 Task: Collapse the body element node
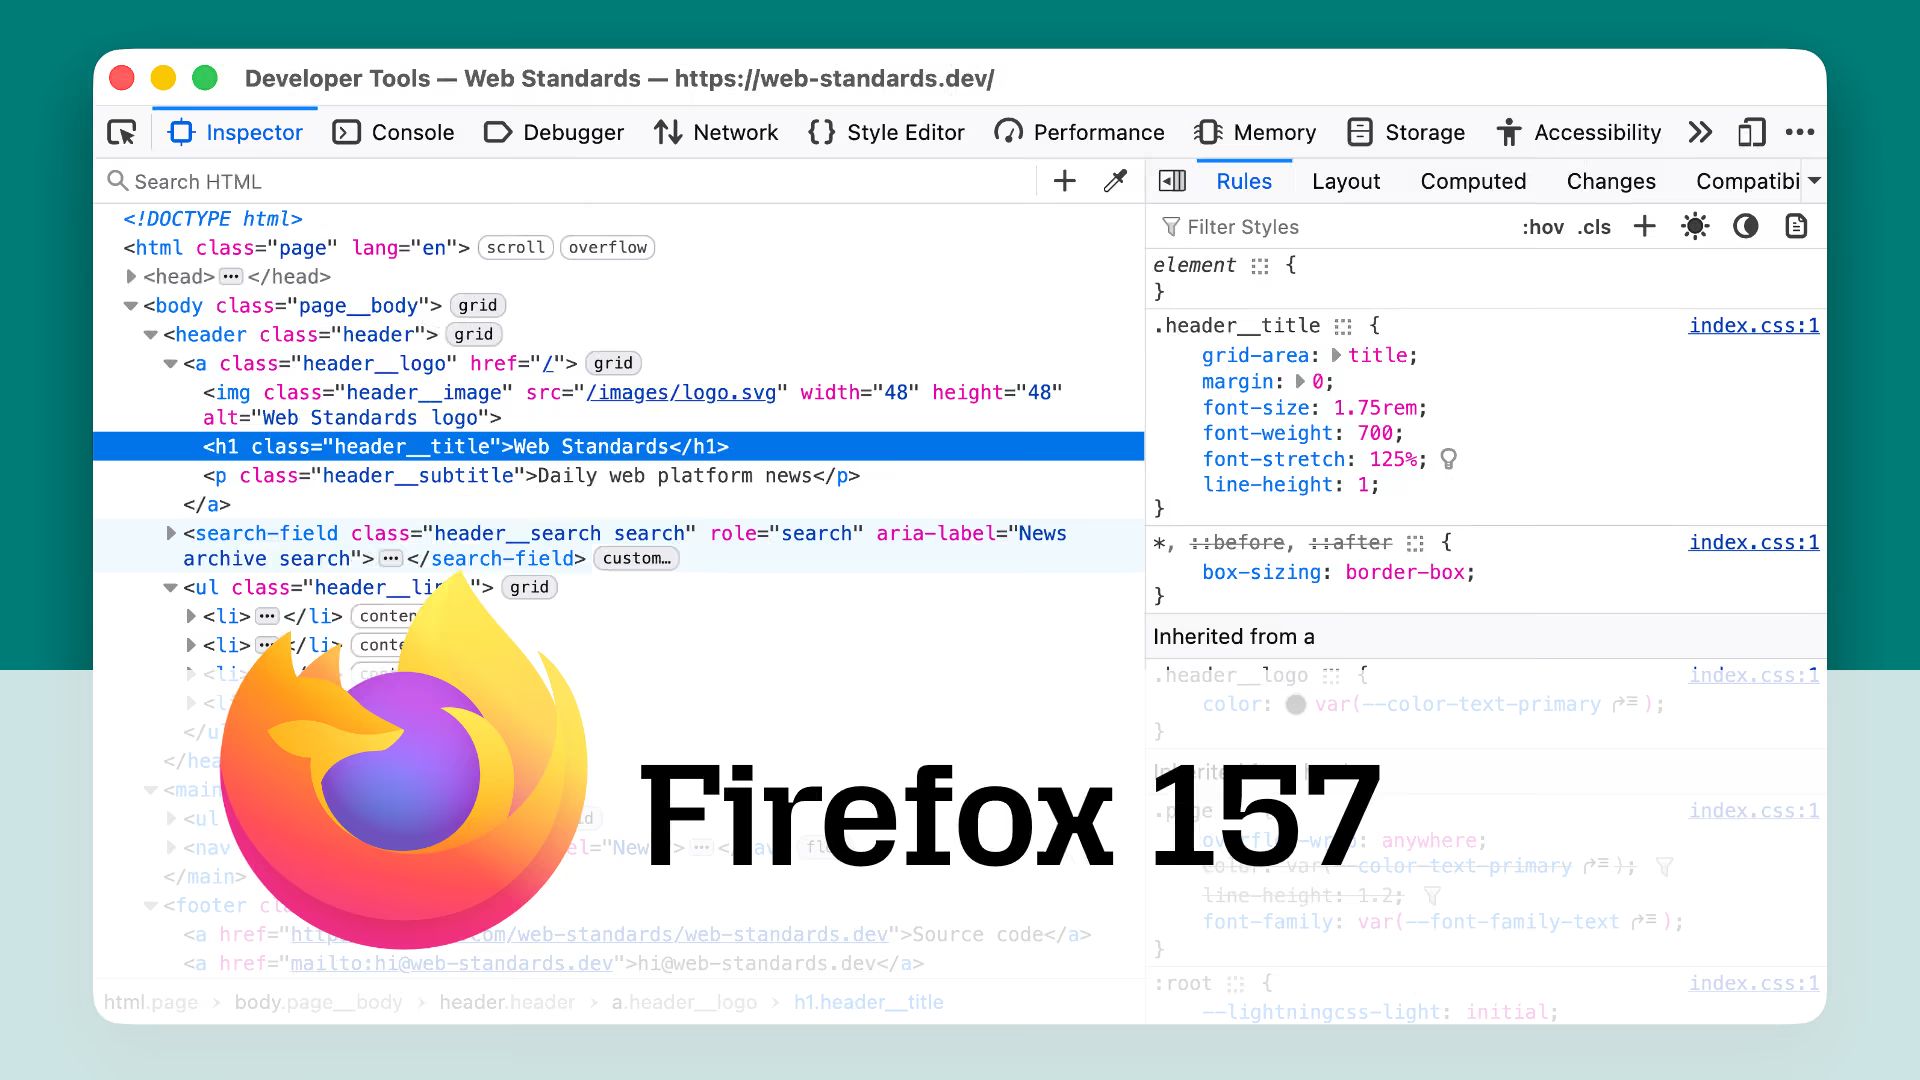point(130,305)
